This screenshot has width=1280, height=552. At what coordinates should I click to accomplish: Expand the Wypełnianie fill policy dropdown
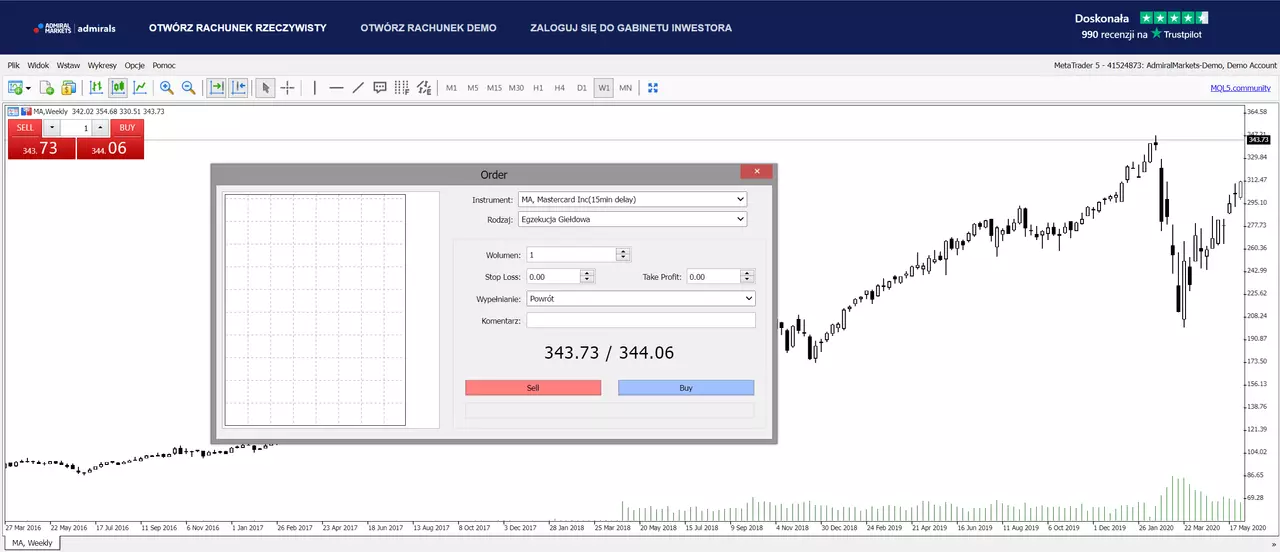pos(641,298)
